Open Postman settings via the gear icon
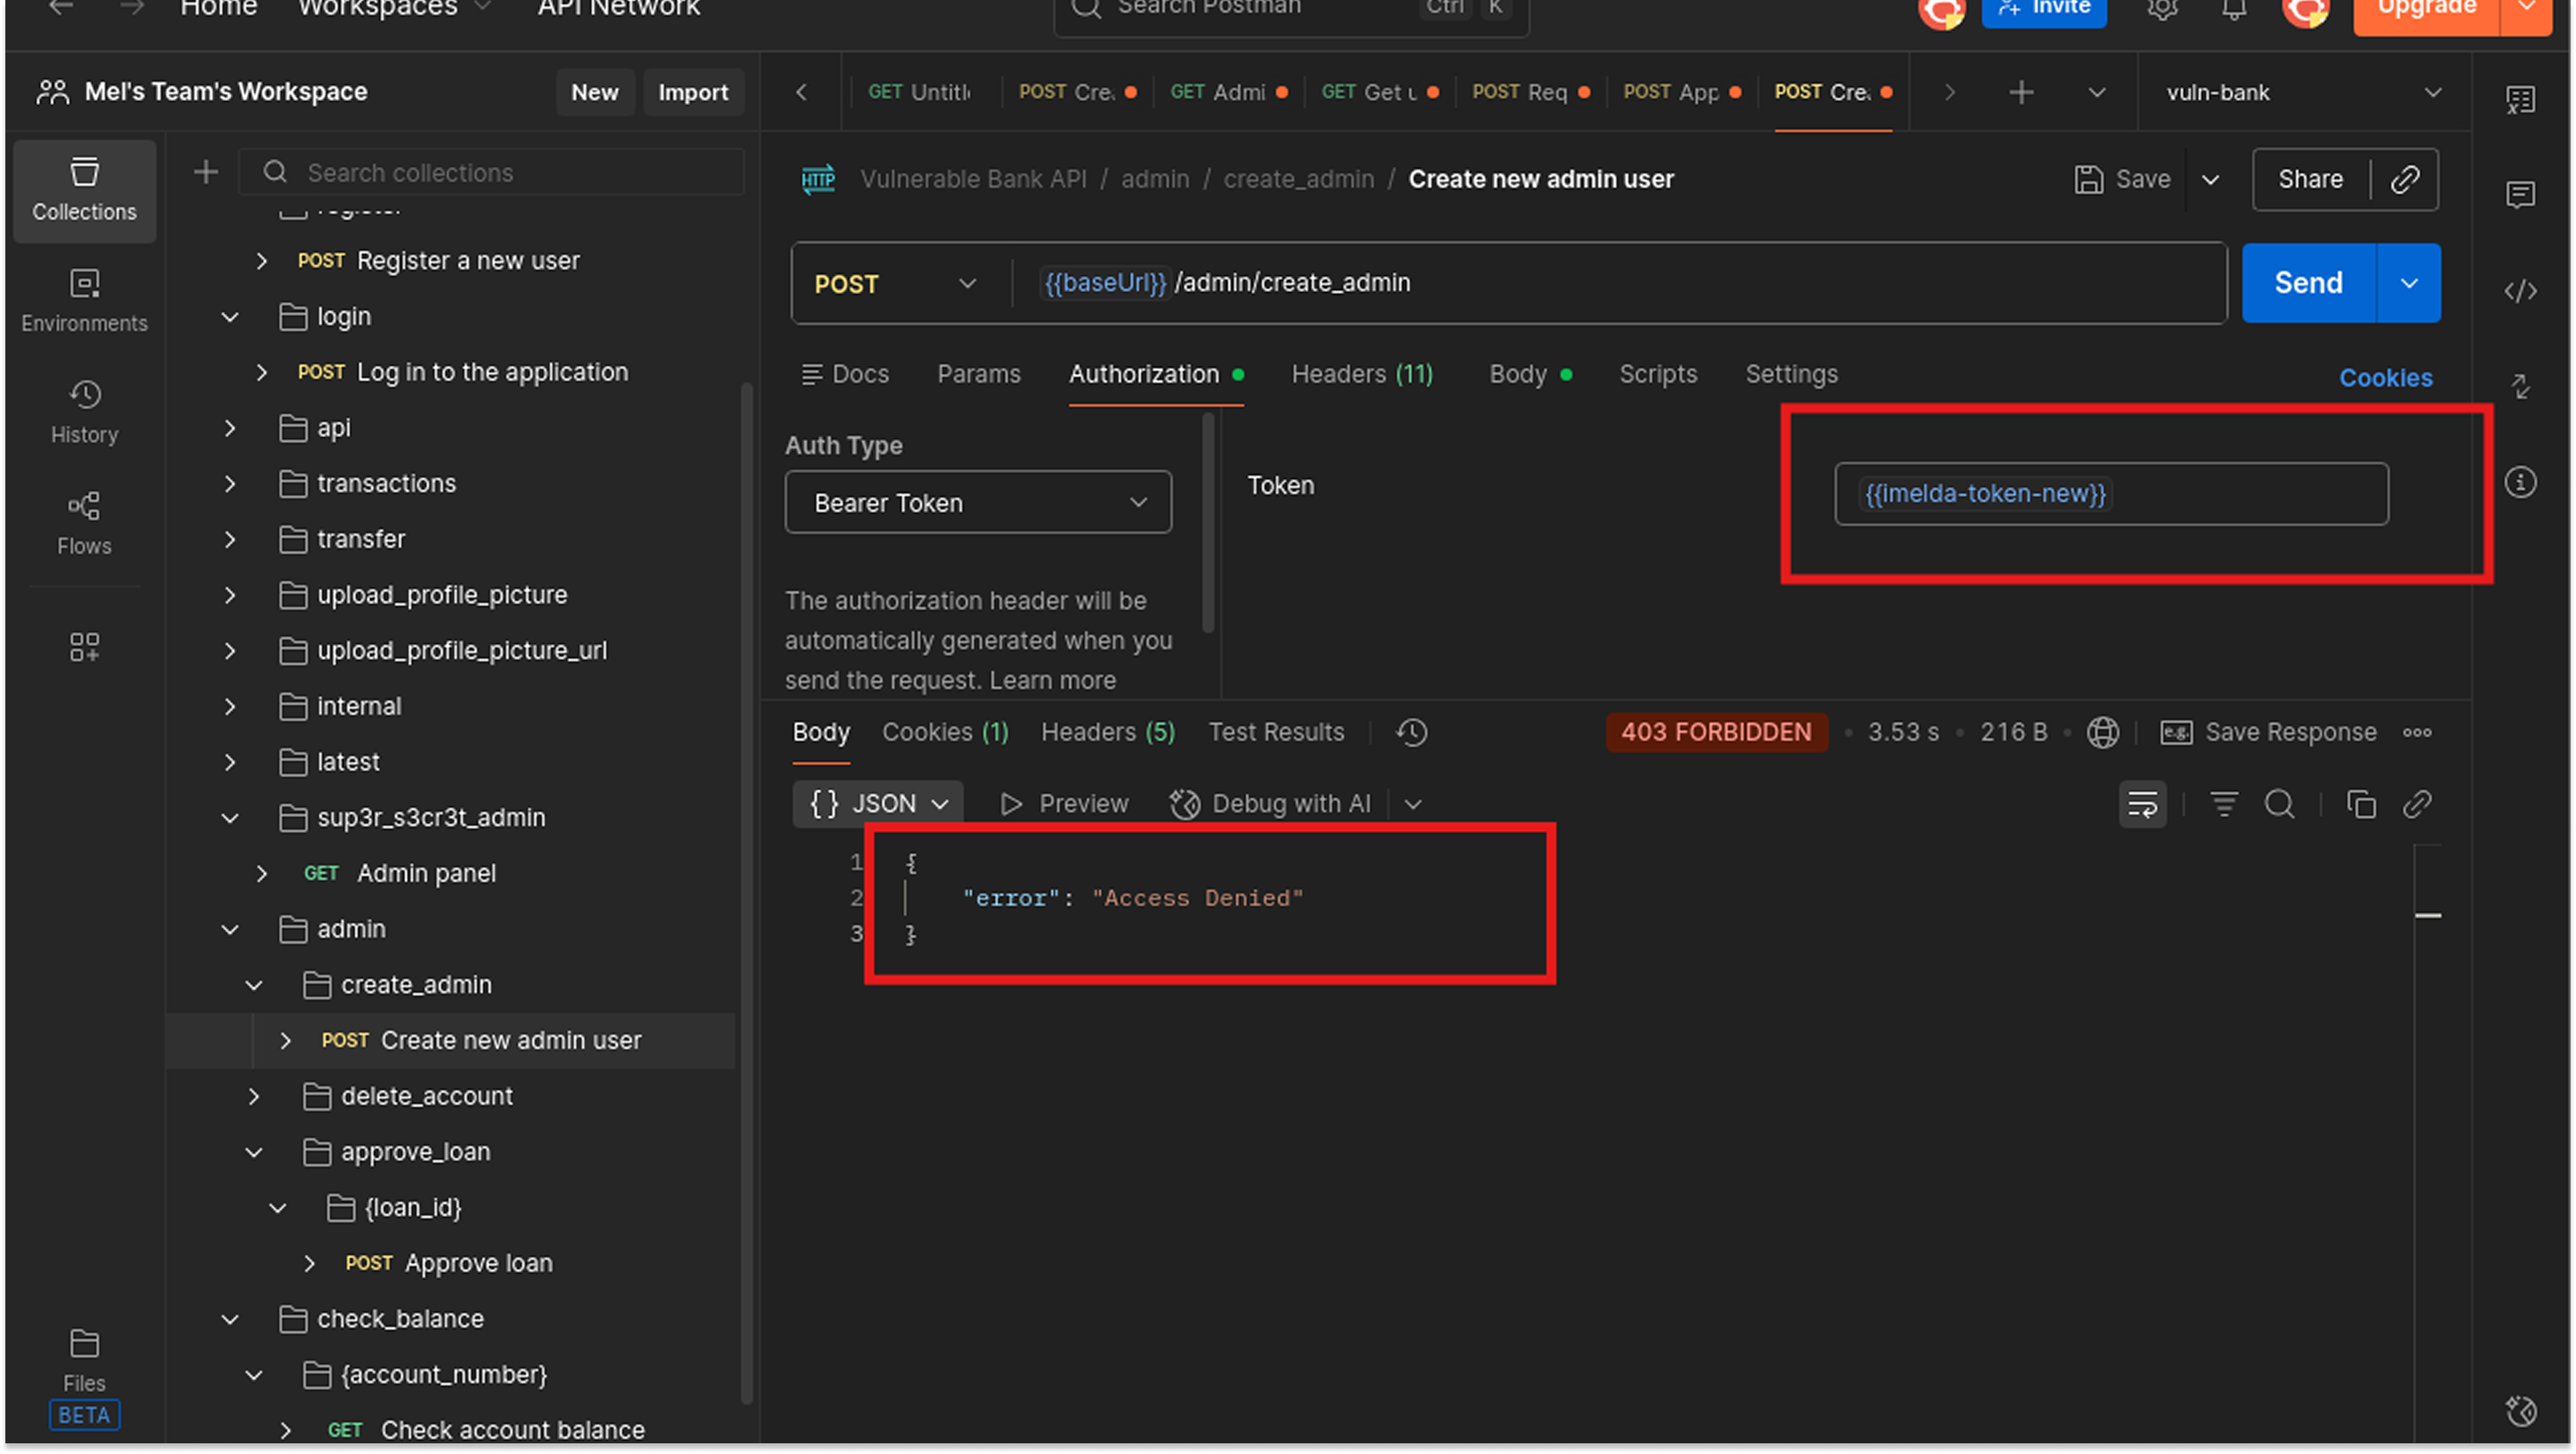The width and height of the screenshot is (2576, 1454). pos(2162,10)
